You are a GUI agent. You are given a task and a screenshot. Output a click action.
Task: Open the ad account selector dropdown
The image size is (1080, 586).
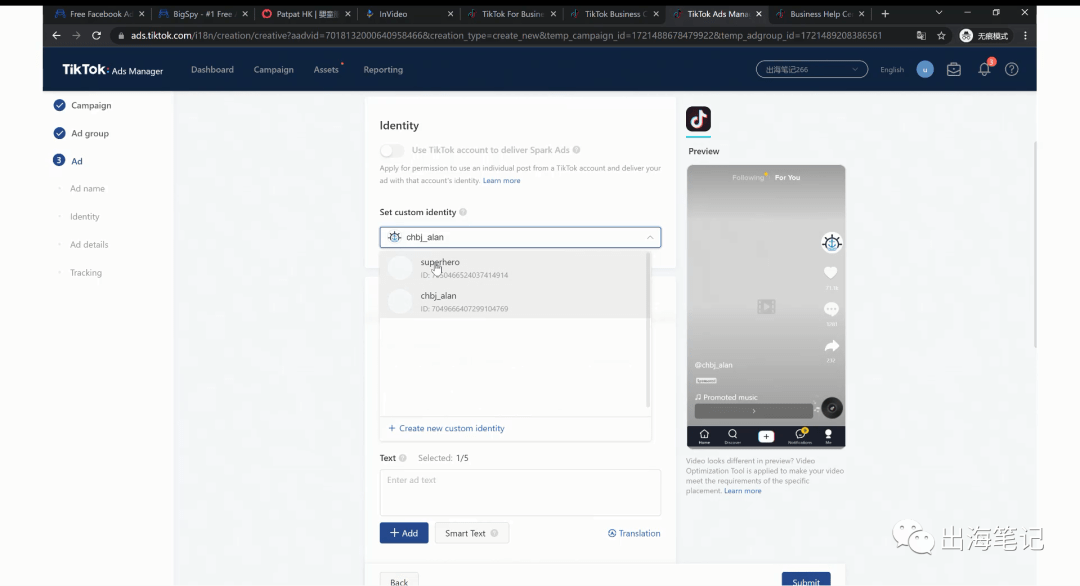(811, 70)
